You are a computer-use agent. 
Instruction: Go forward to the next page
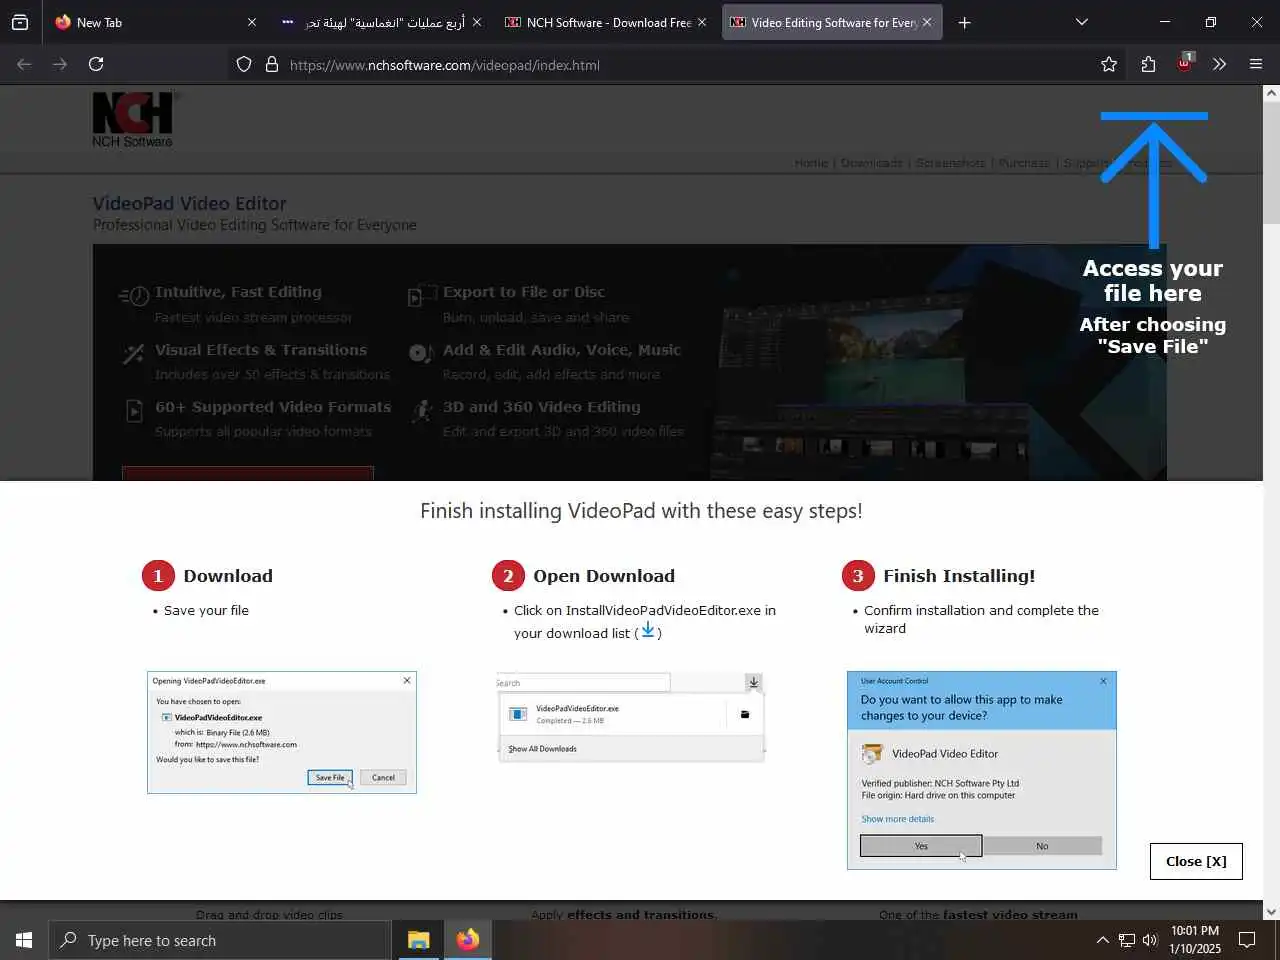coord(60,64)
